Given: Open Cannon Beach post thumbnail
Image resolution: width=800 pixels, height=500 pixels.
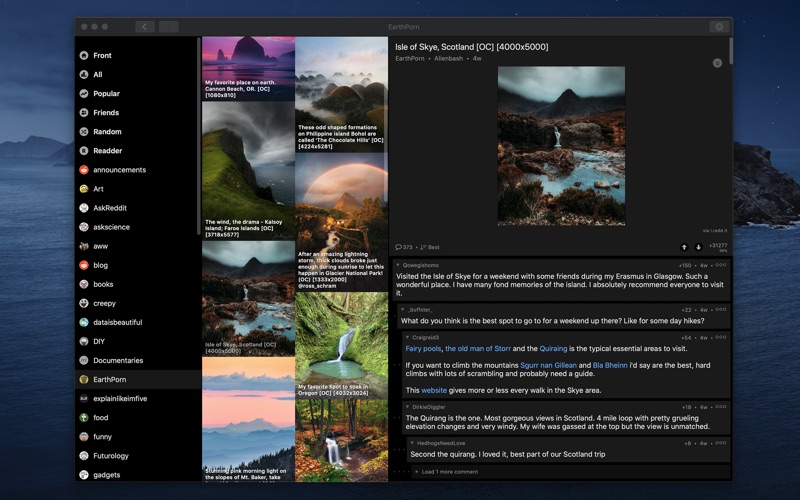Looking at the screenshot, I should click(x=248, y=68).
